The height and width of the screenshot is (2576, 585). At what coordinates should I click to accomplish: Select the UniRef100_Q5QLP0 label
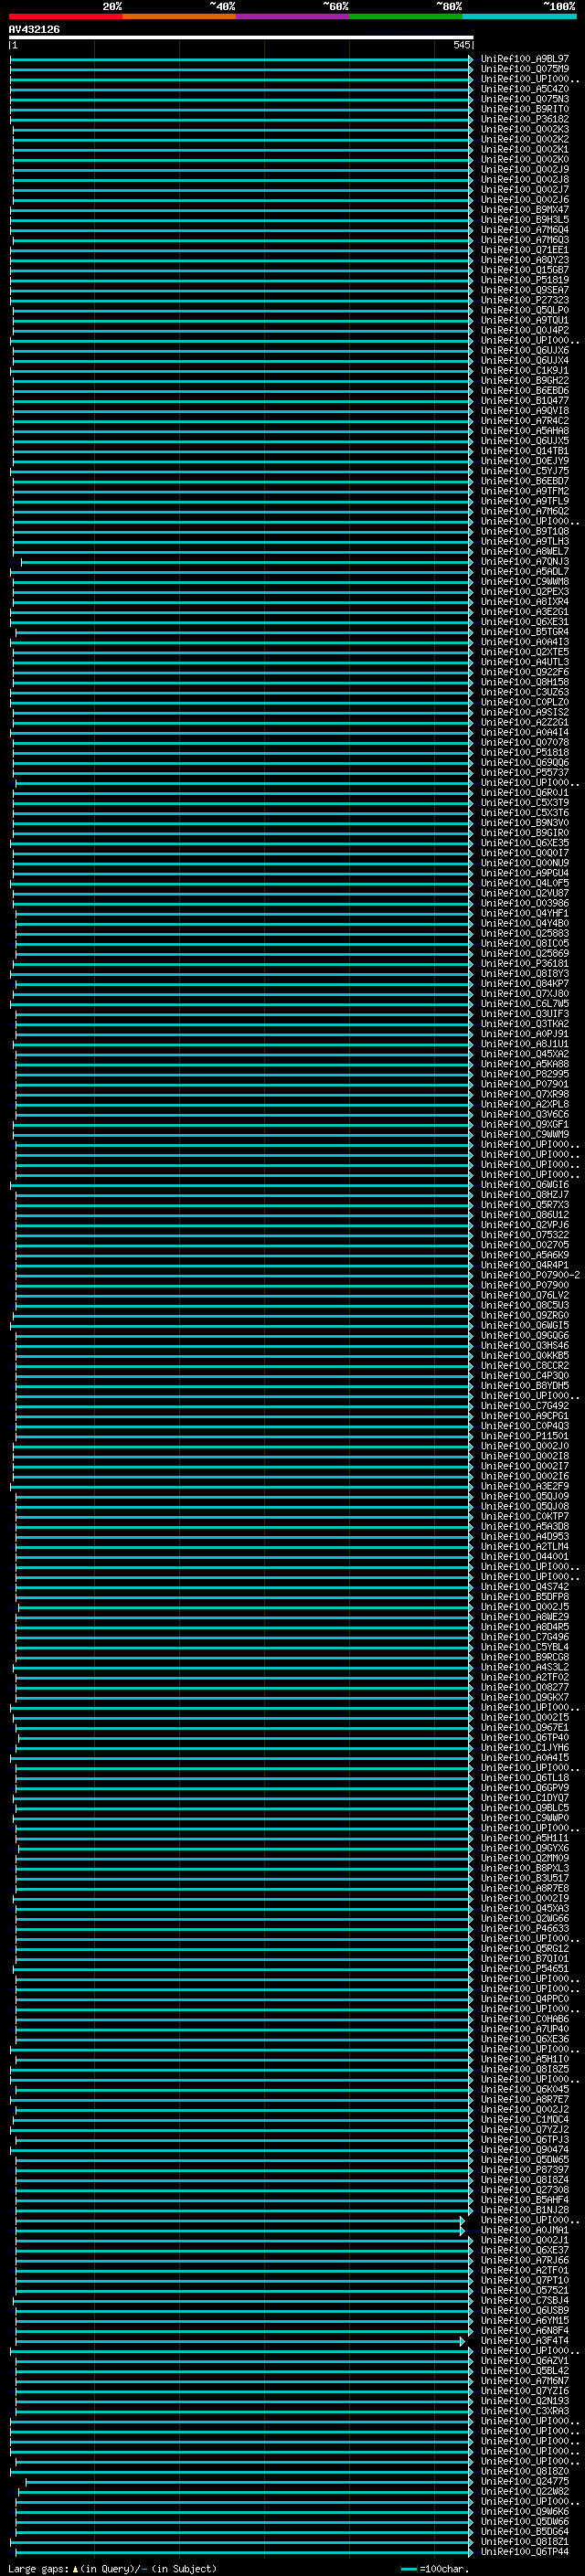[x=524, y=310]
